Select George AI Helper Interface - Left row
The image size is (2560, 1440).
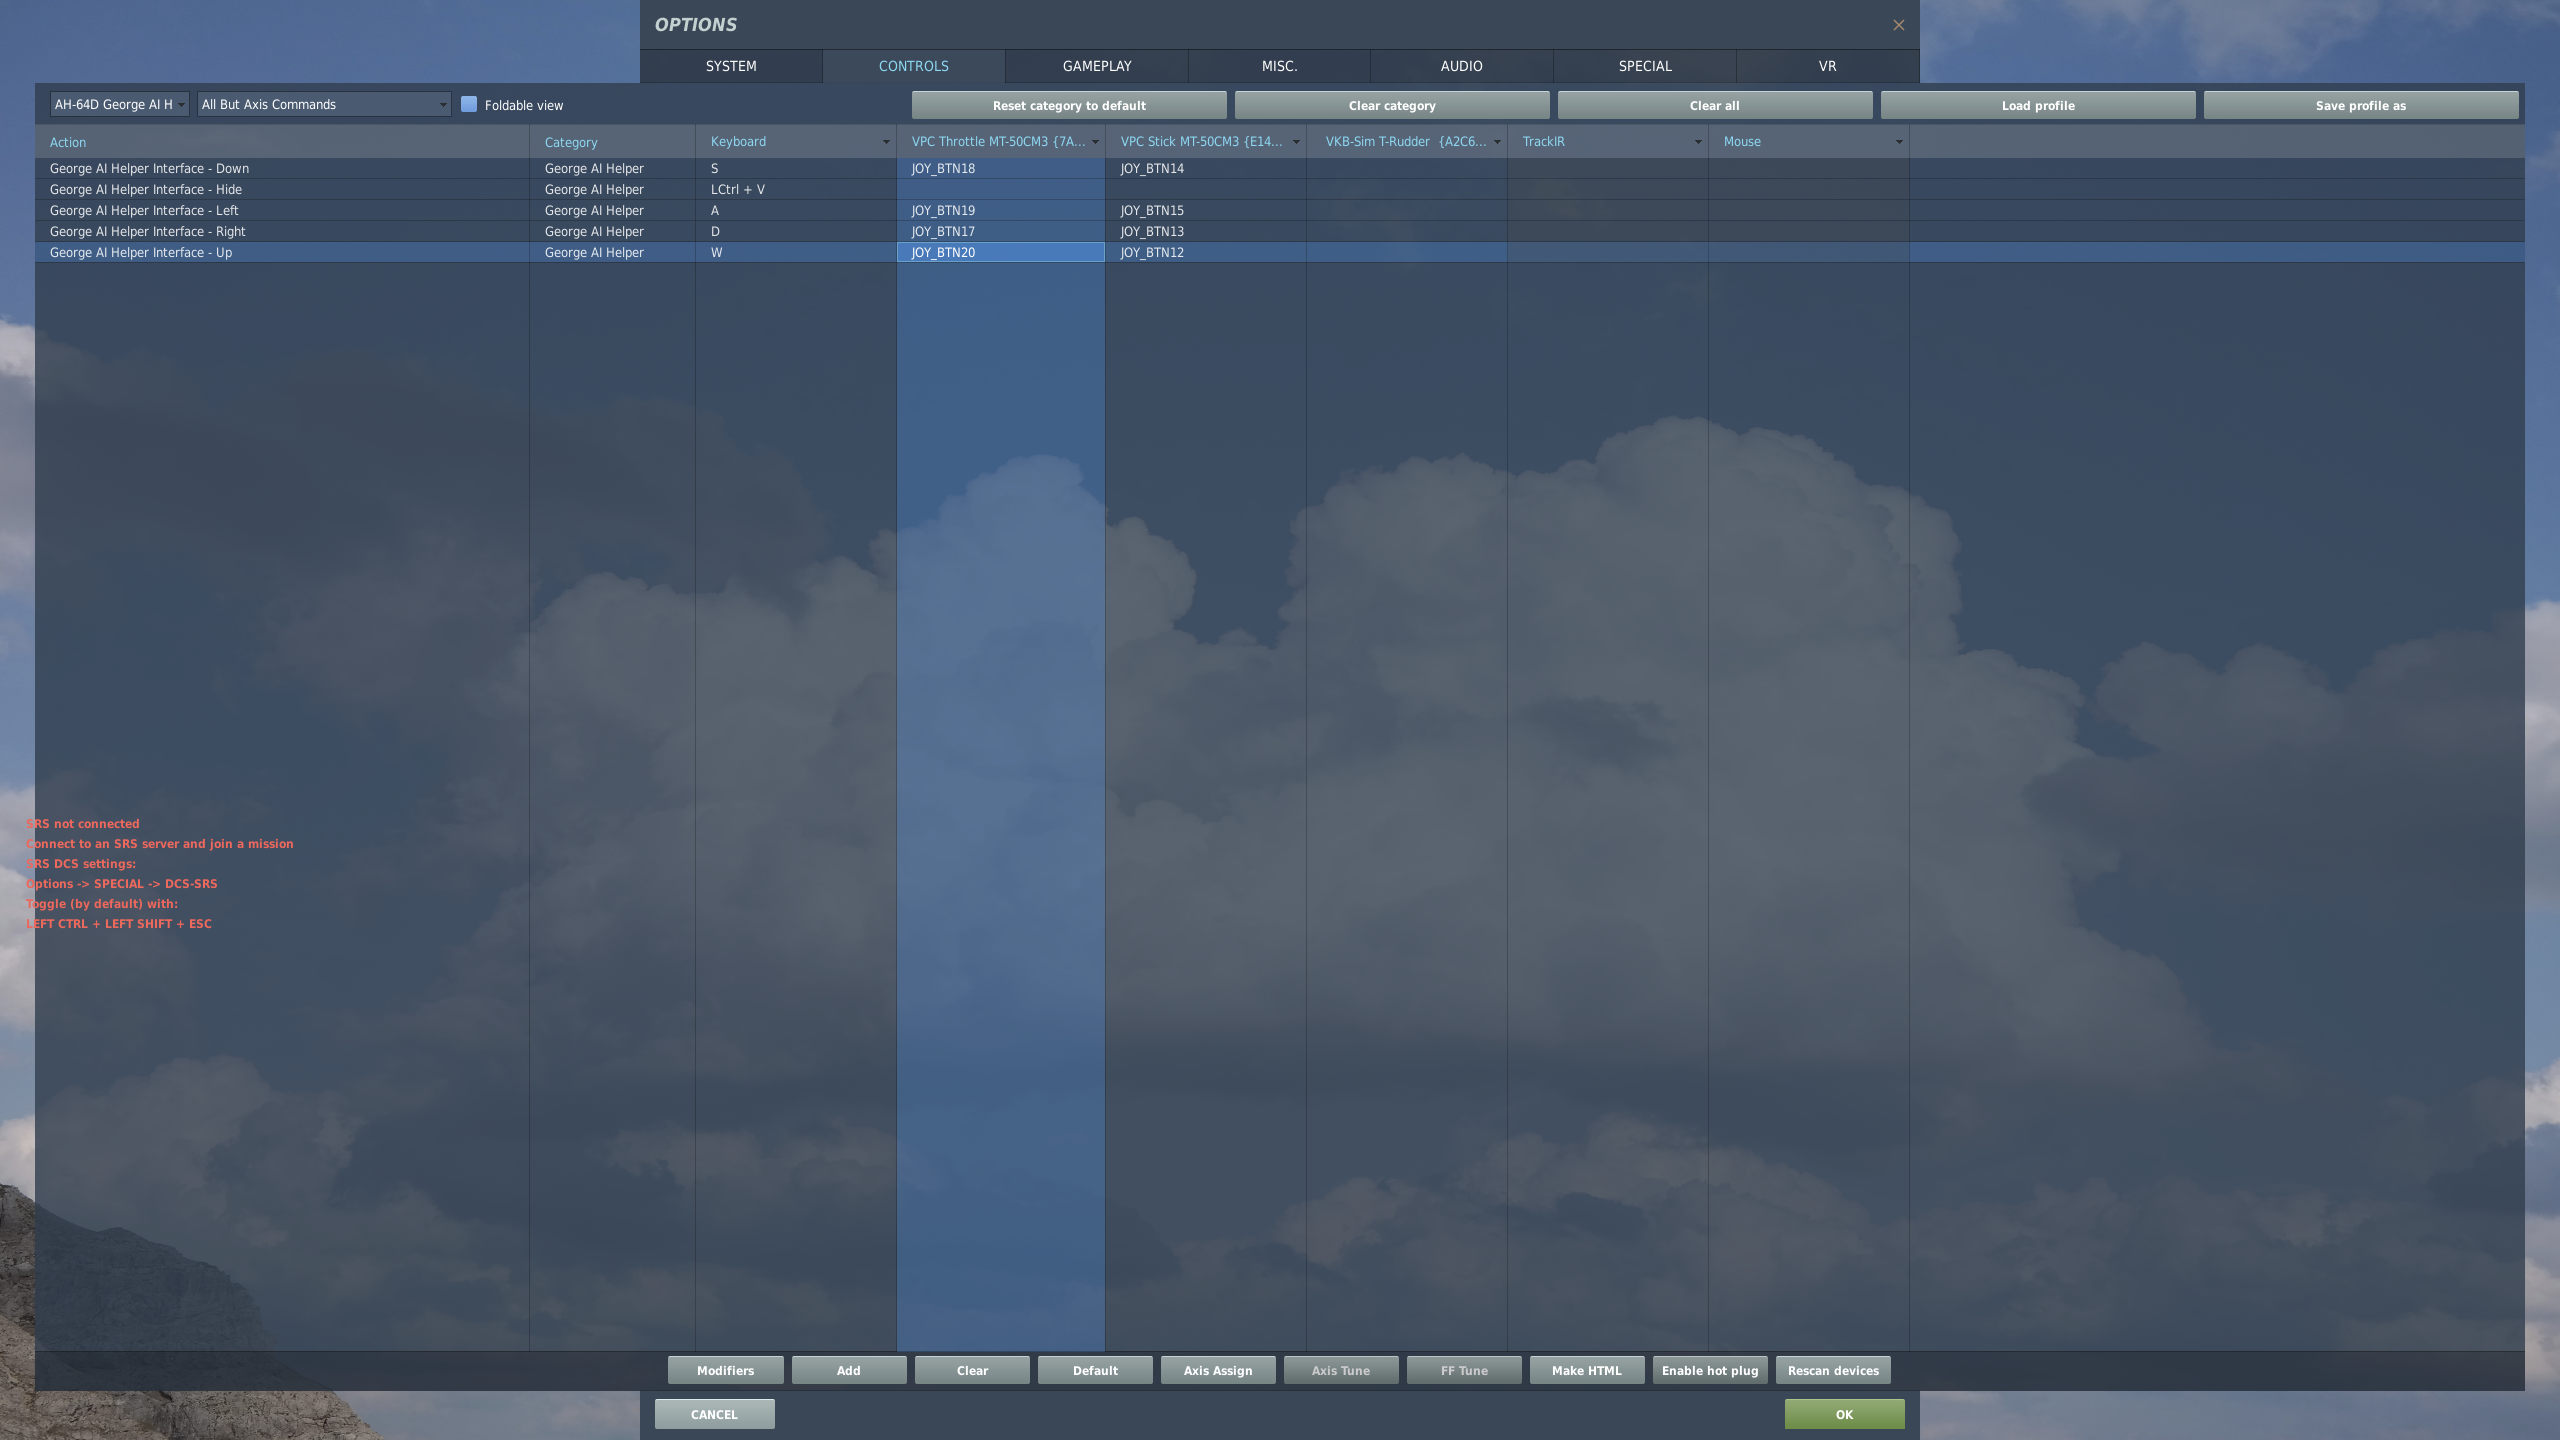pyautogui.click(x=1280, y=210)
